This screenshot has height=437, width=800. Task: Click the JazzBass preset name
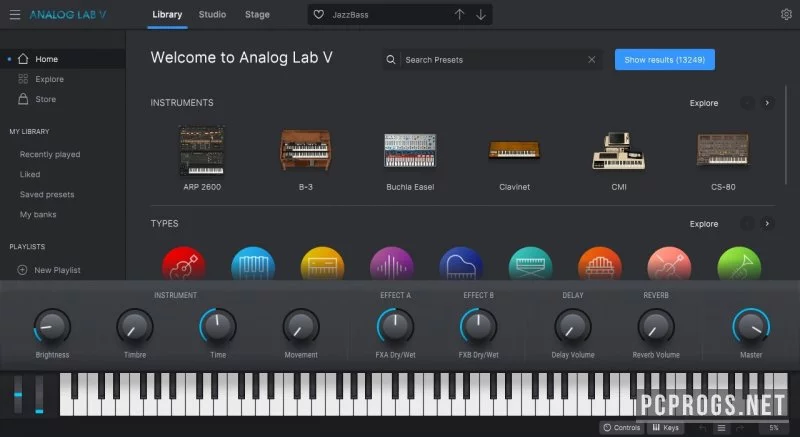point(350,15)
